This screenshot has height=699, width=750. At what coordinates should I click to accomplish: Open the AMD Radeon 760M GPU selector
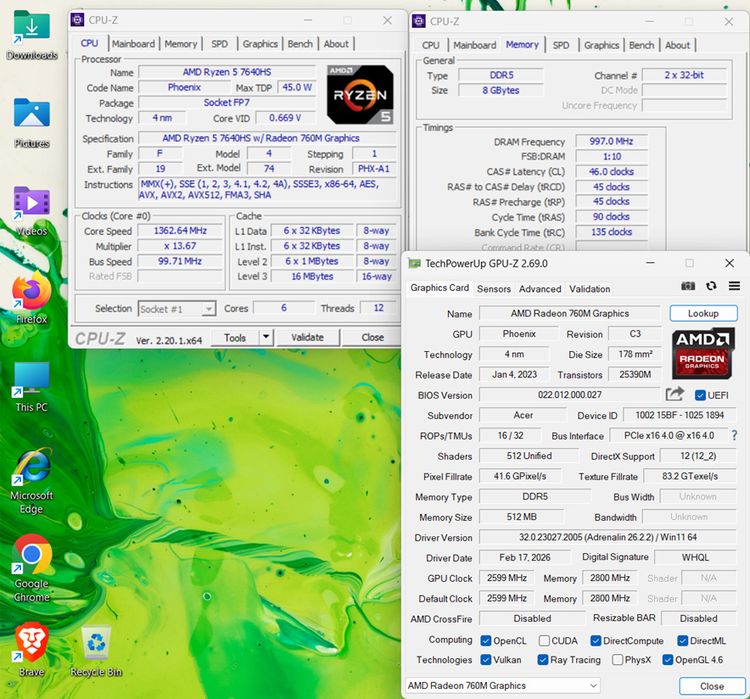502,686
